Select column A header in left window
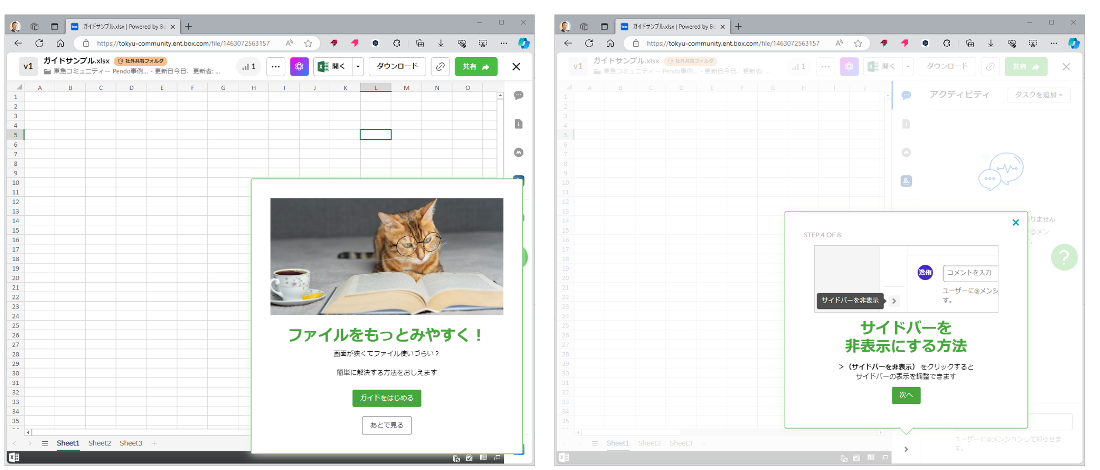 (39, 88)
